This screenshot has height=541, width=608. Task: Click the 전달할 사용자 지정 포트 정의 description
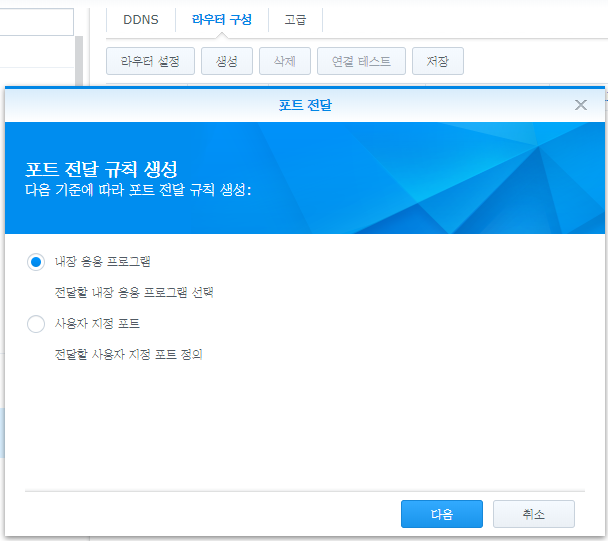pyautogui.click(x=128, y=354)
